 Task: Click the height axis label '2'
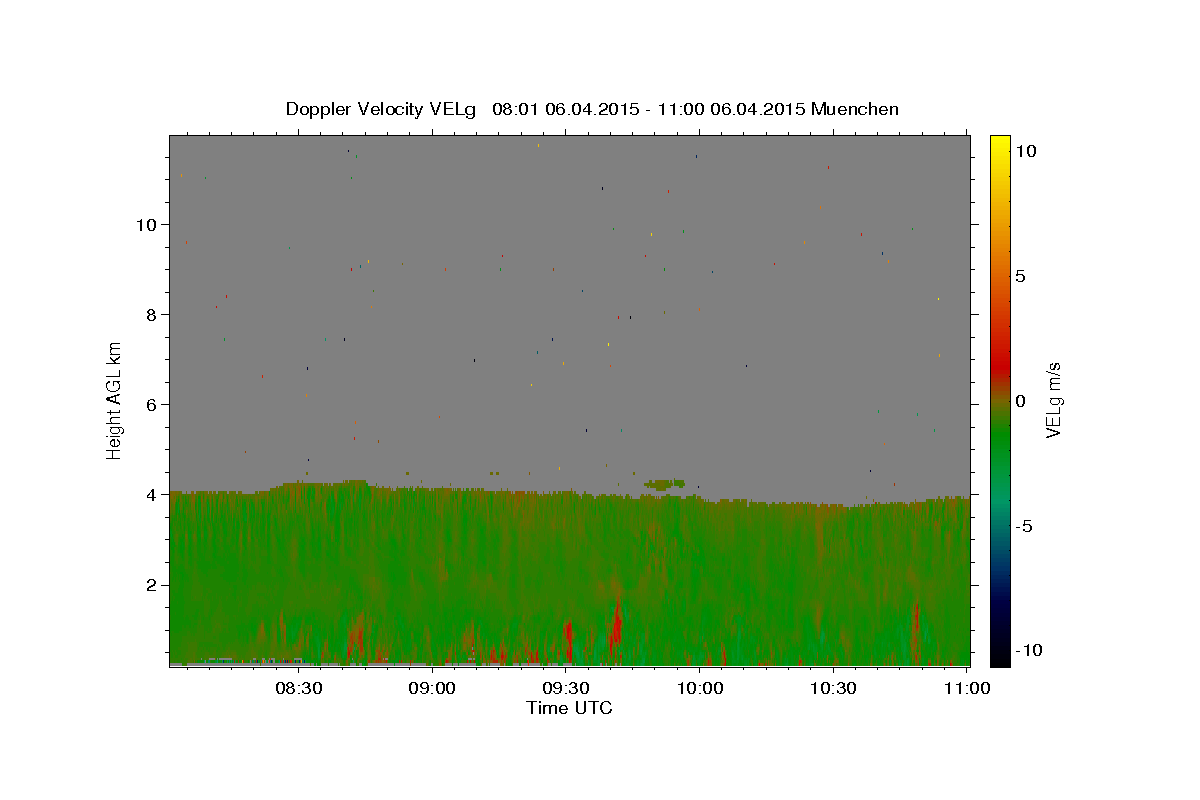pyautogui.click(x=154, y=585)
